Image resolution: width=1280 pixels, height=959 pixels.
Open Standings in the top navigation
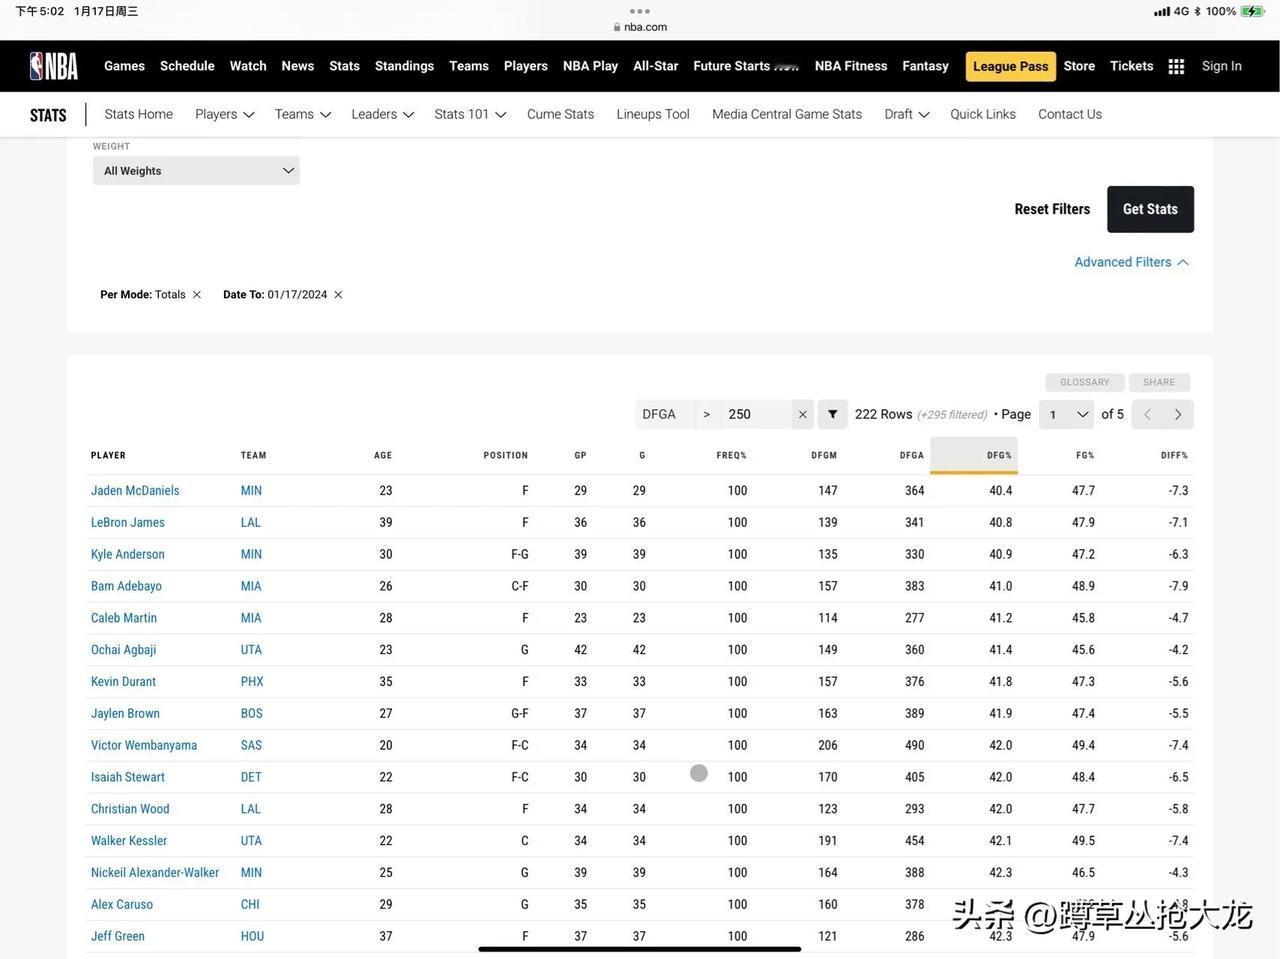pyautogui.click(x=404, y=66)
